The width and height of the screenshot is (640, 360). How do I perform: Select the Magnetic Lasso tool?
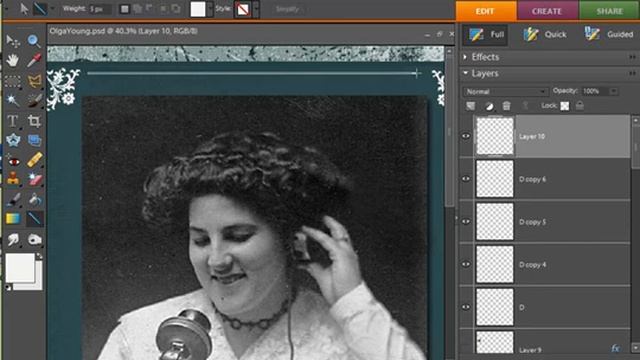pyautogui.click(x=34, y=81)
